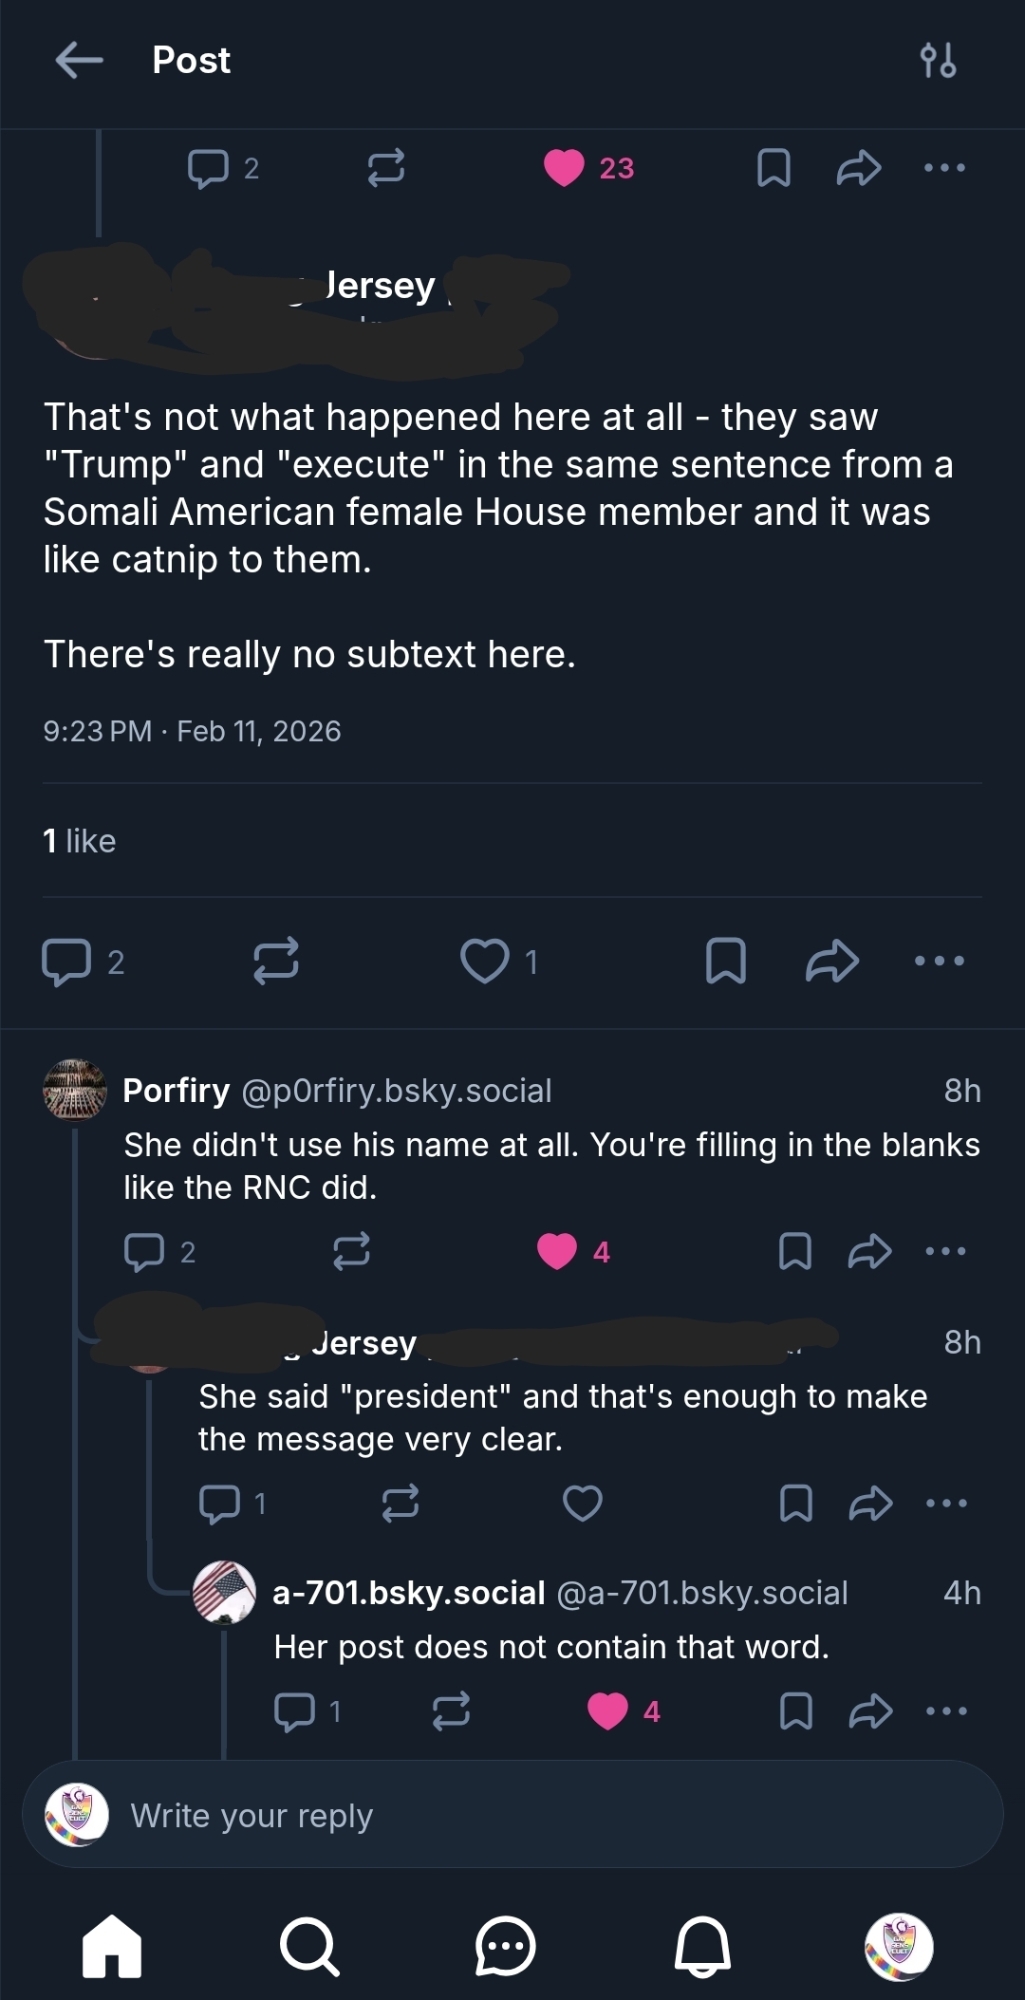Unlike Porfiry's reply

click(x=557, y=1251)
